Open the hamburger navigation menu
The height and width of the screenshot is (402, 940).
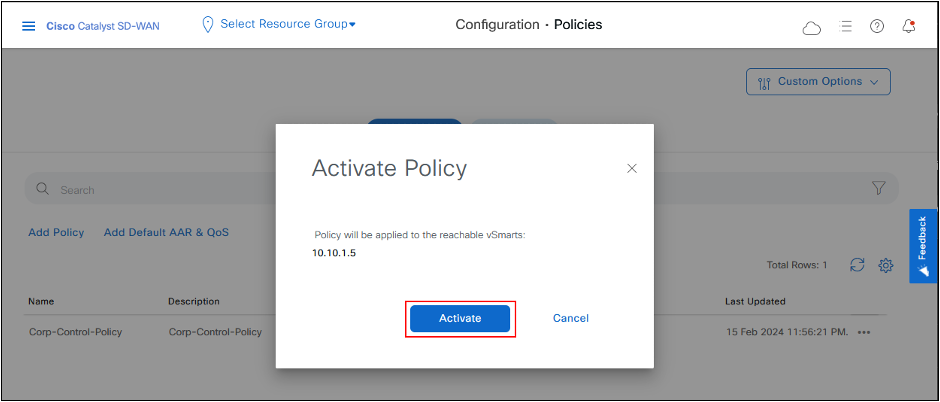(28, 25)
